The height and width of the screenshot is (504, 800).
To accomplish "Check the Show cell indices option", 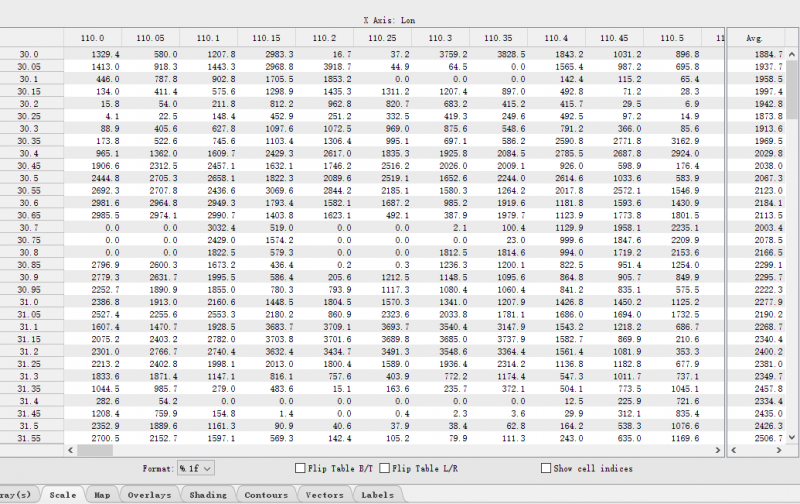I will 545,467.
